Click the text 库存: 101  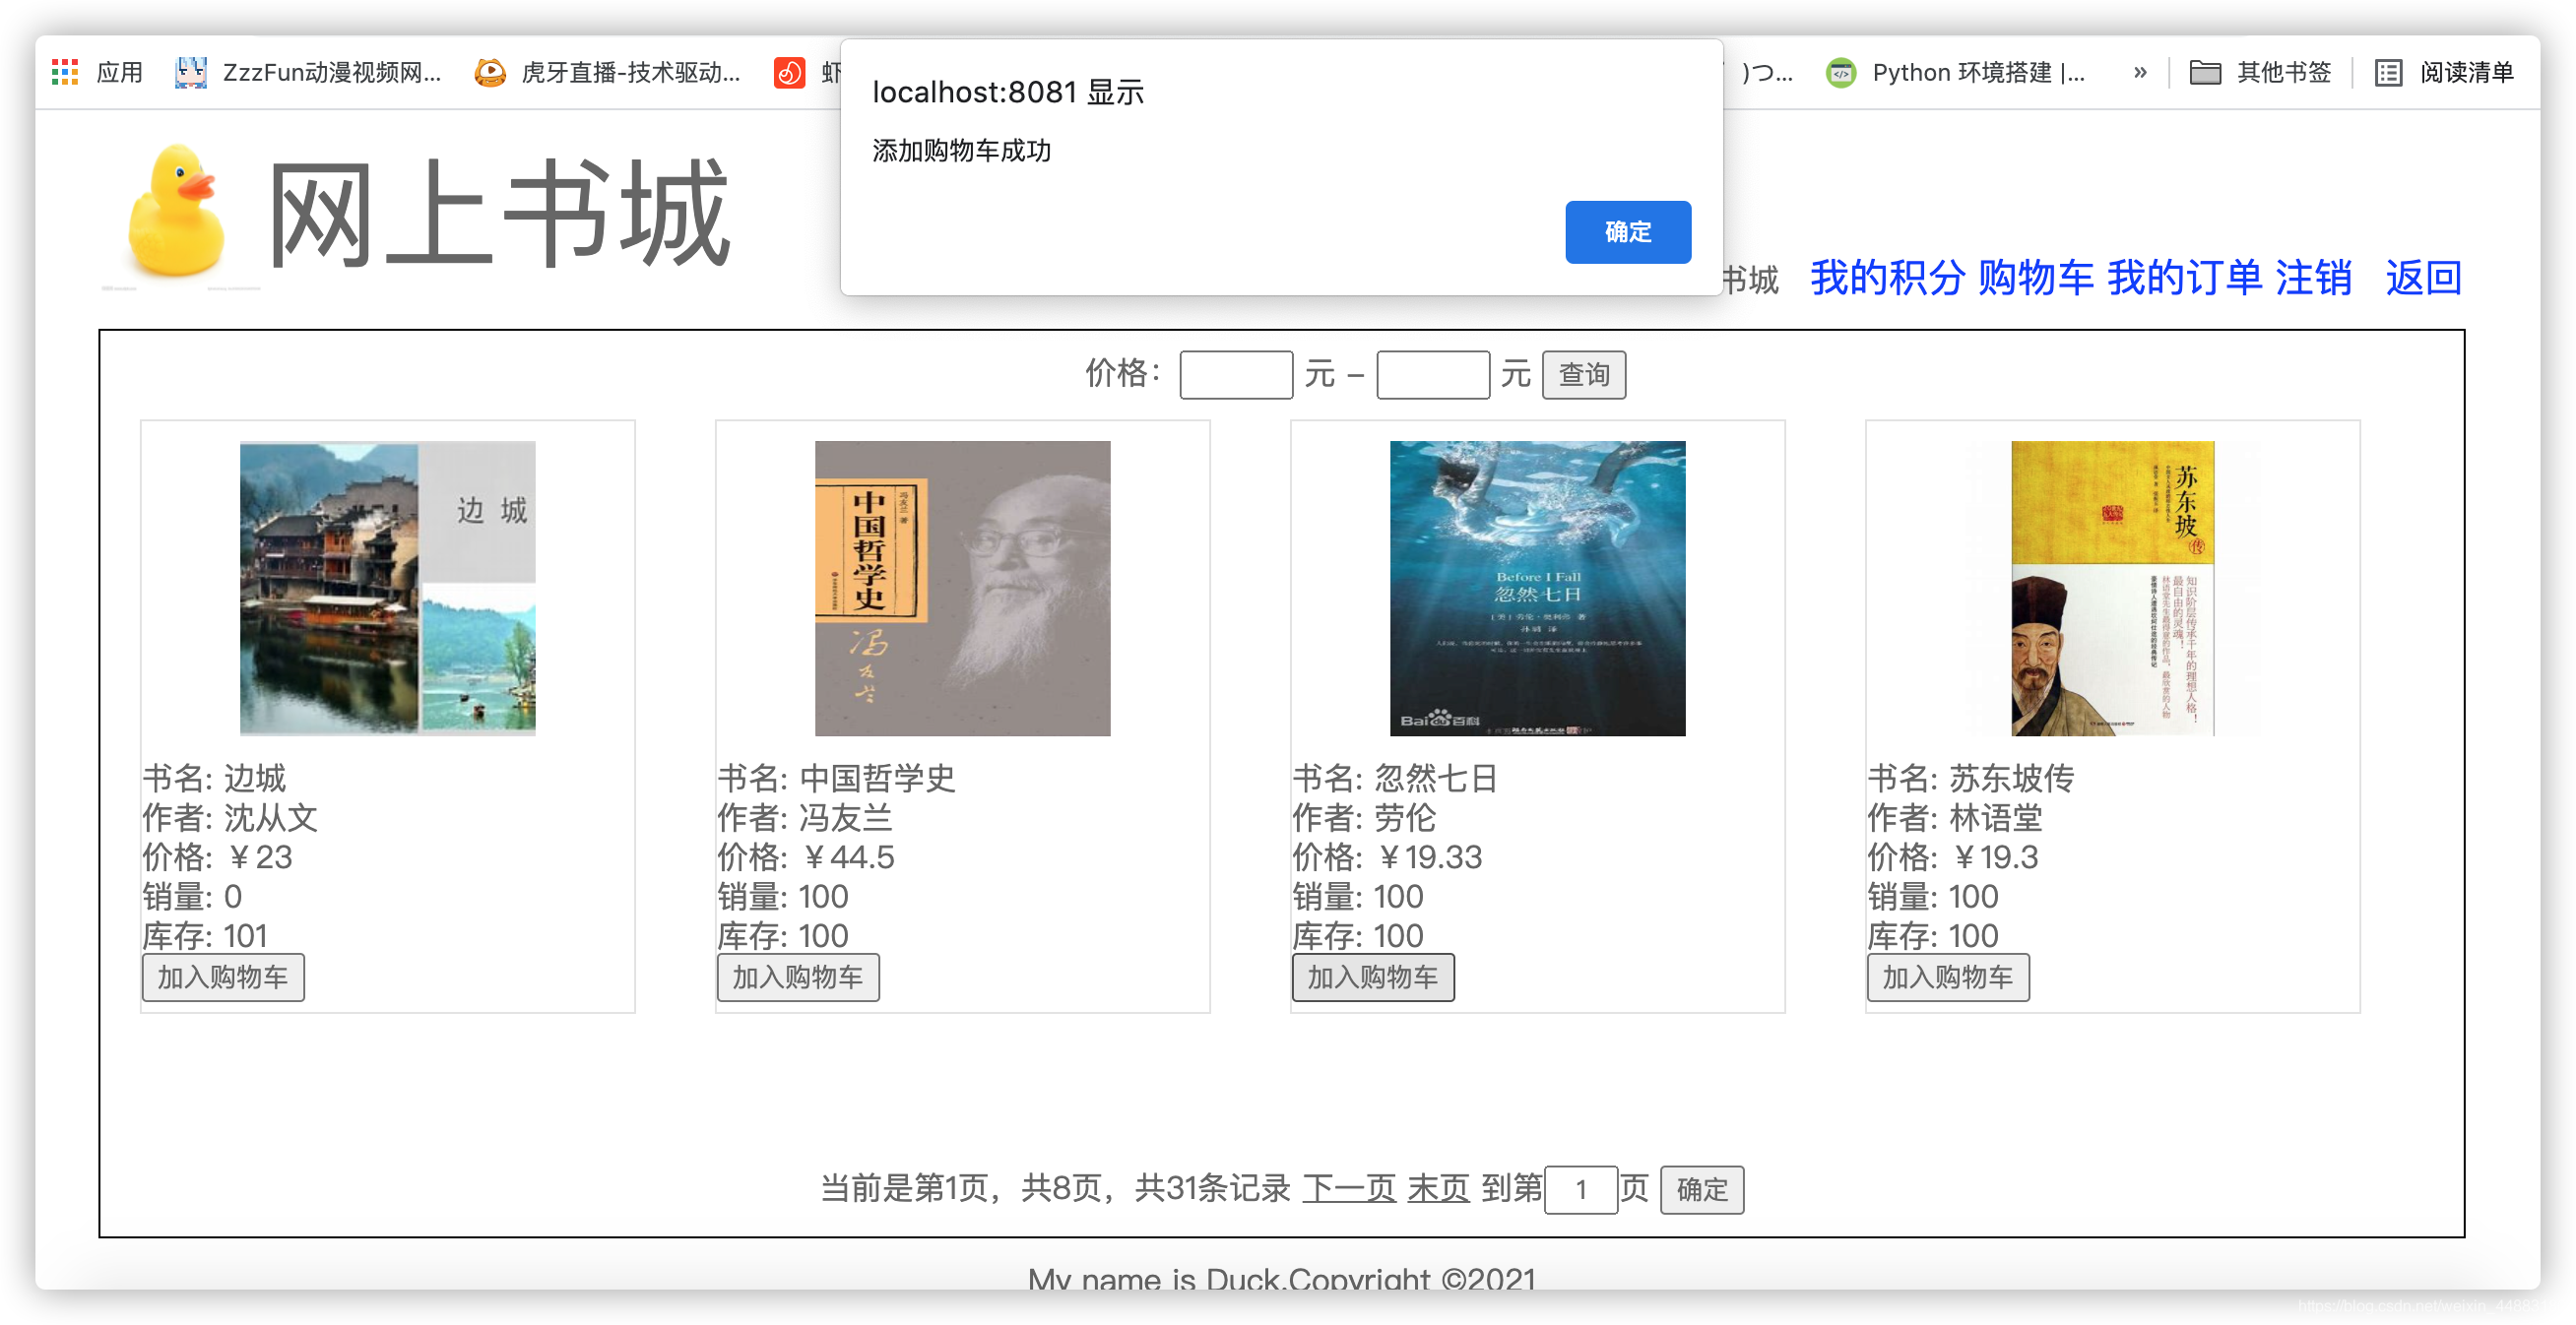point(205,936)
